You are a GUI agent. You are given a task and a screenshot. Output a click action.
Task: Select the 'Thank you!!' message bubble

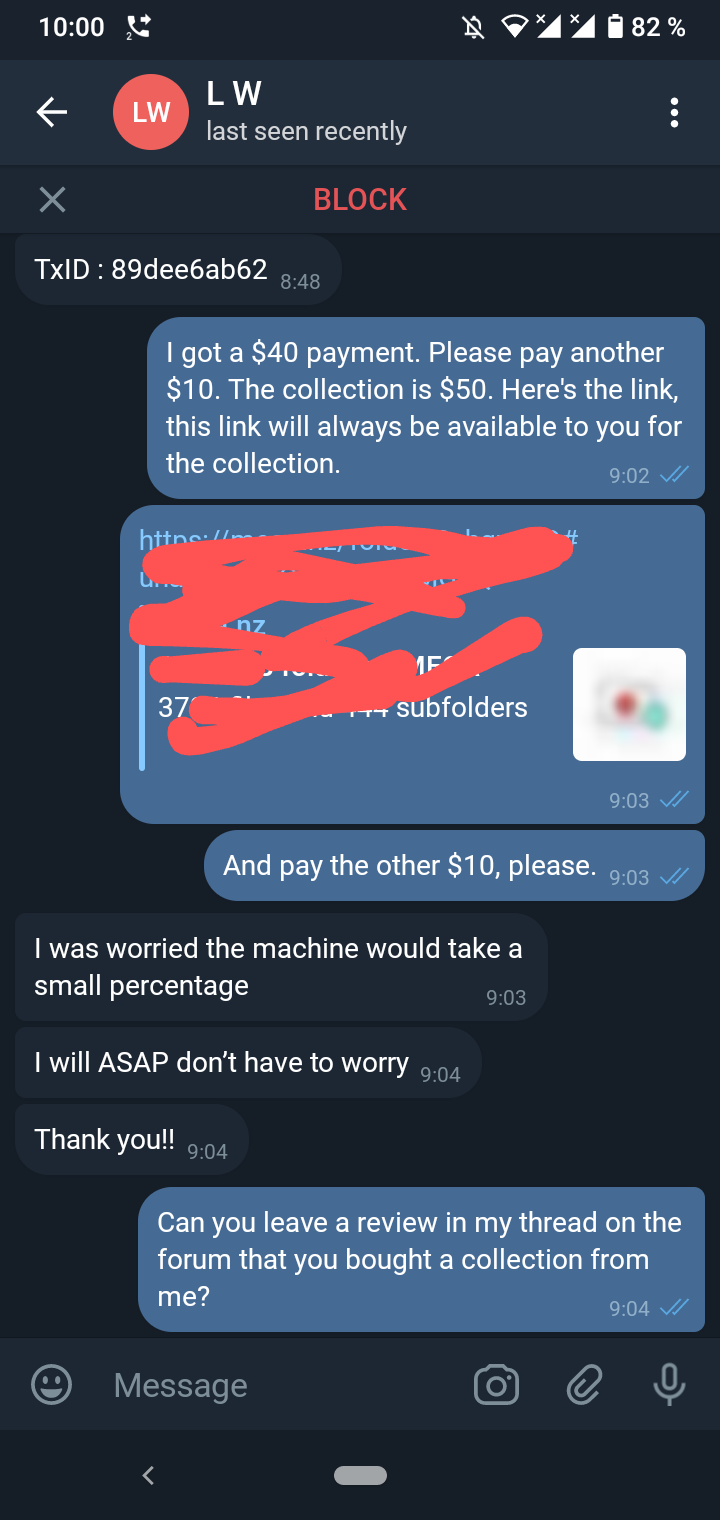(x=131, y=1140)
